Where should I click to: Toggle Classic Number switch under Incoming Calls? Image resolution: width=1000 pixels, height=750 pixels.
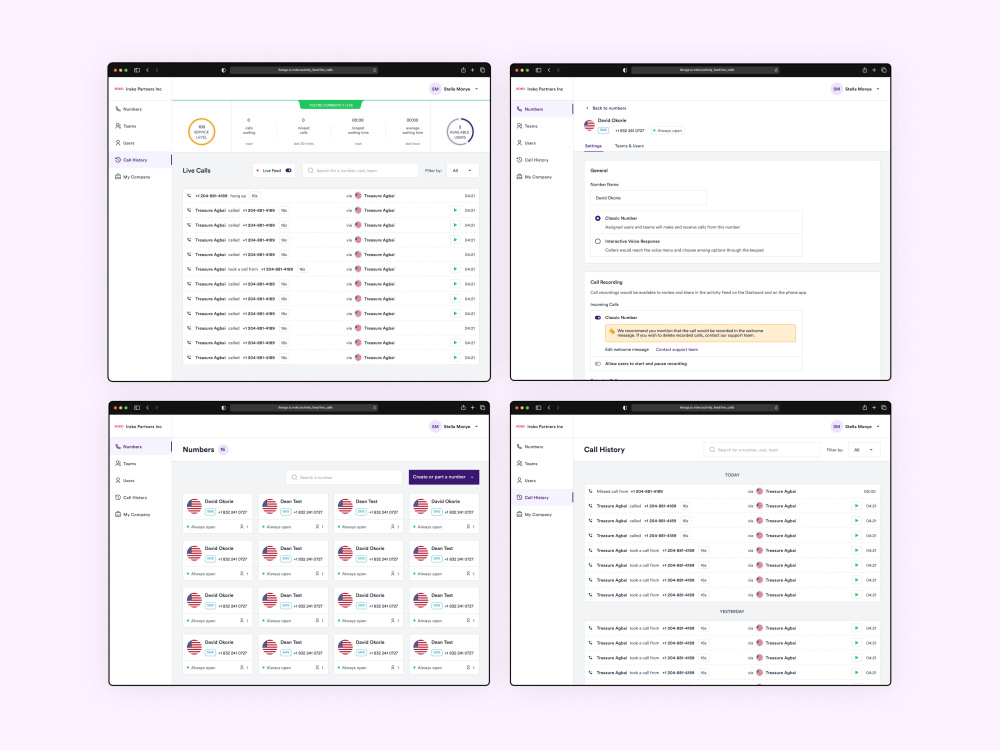coord(598,318)
